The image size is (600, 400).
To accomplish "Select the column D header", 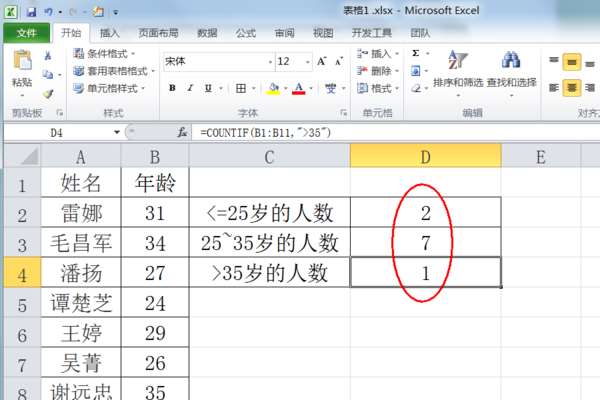I will click(426, 156).
